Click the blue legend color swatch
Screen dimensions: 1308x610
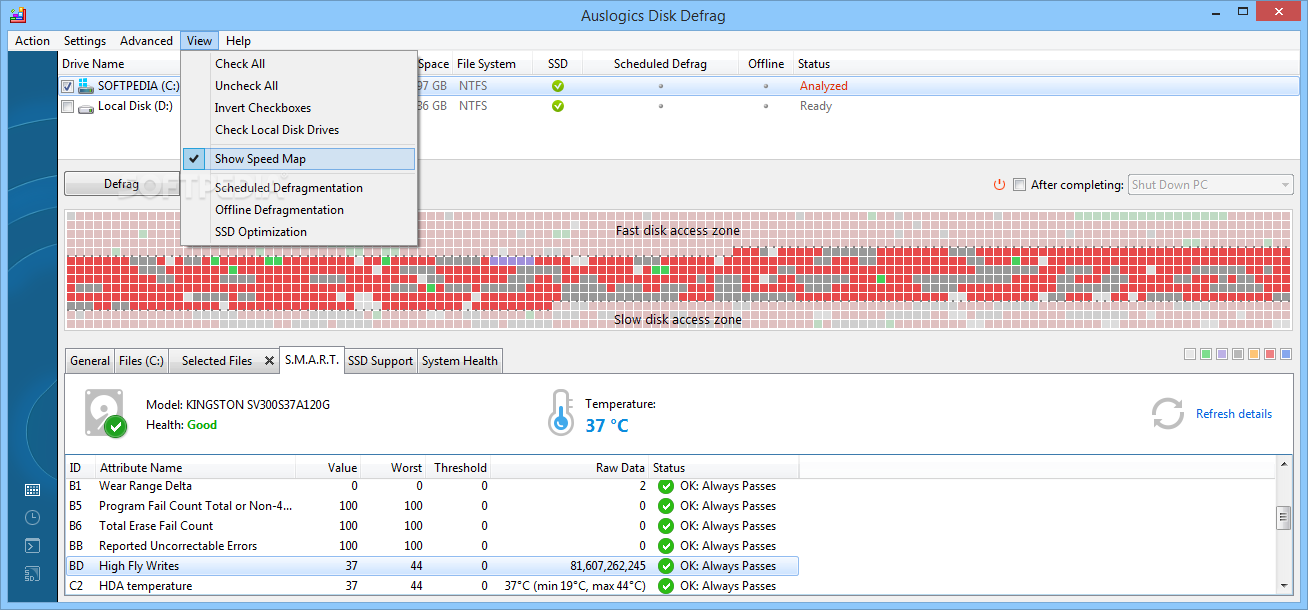[1286, 354]
